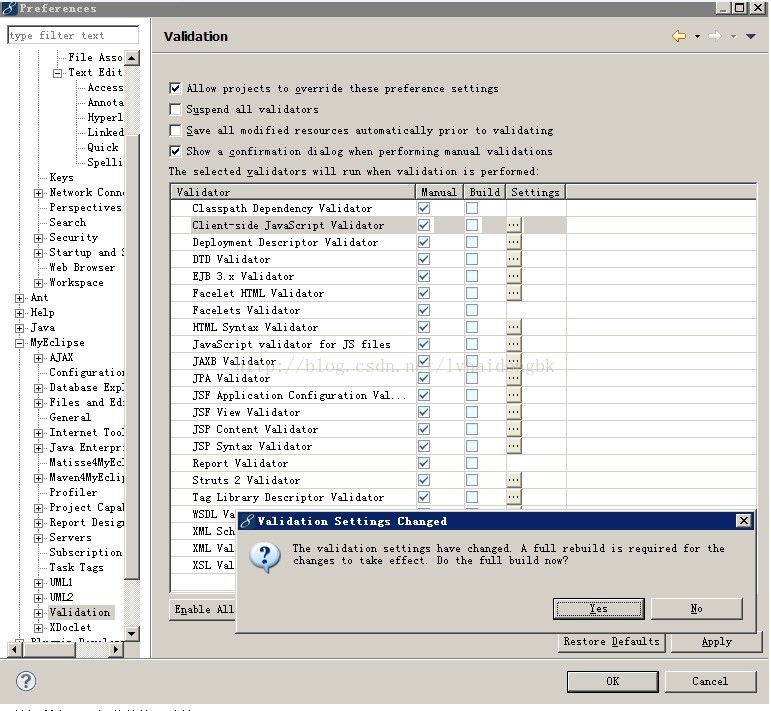Expand the Ant preferences node

click(x=19, y=298)
